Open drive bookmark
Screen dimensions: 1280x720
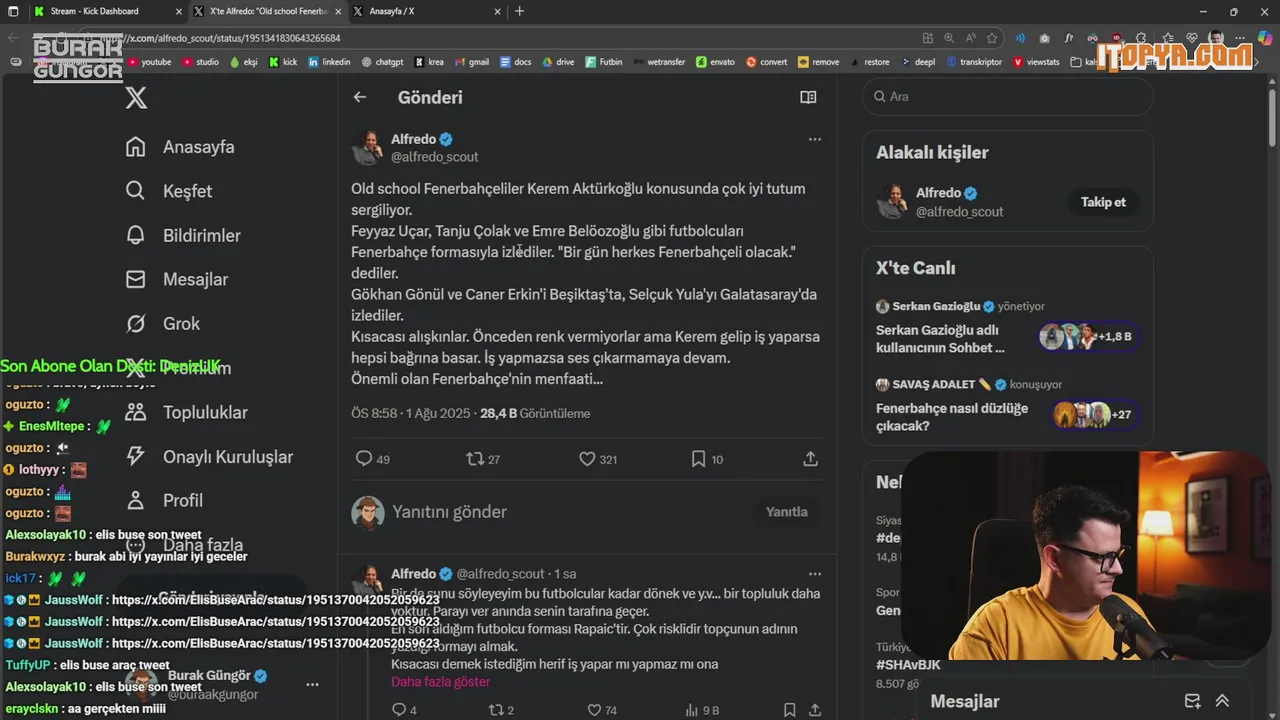coord(558,62)
